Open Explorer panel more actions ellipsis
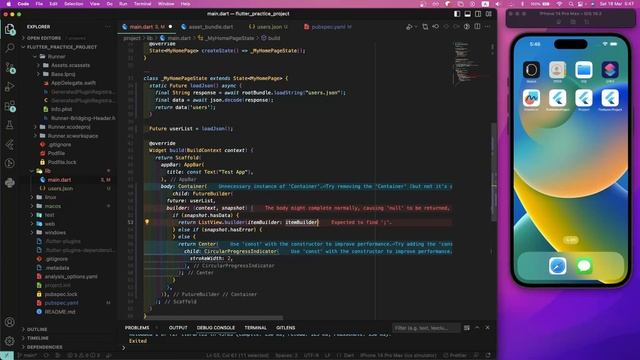Viewport: 640px width, 360px height. 108,27
